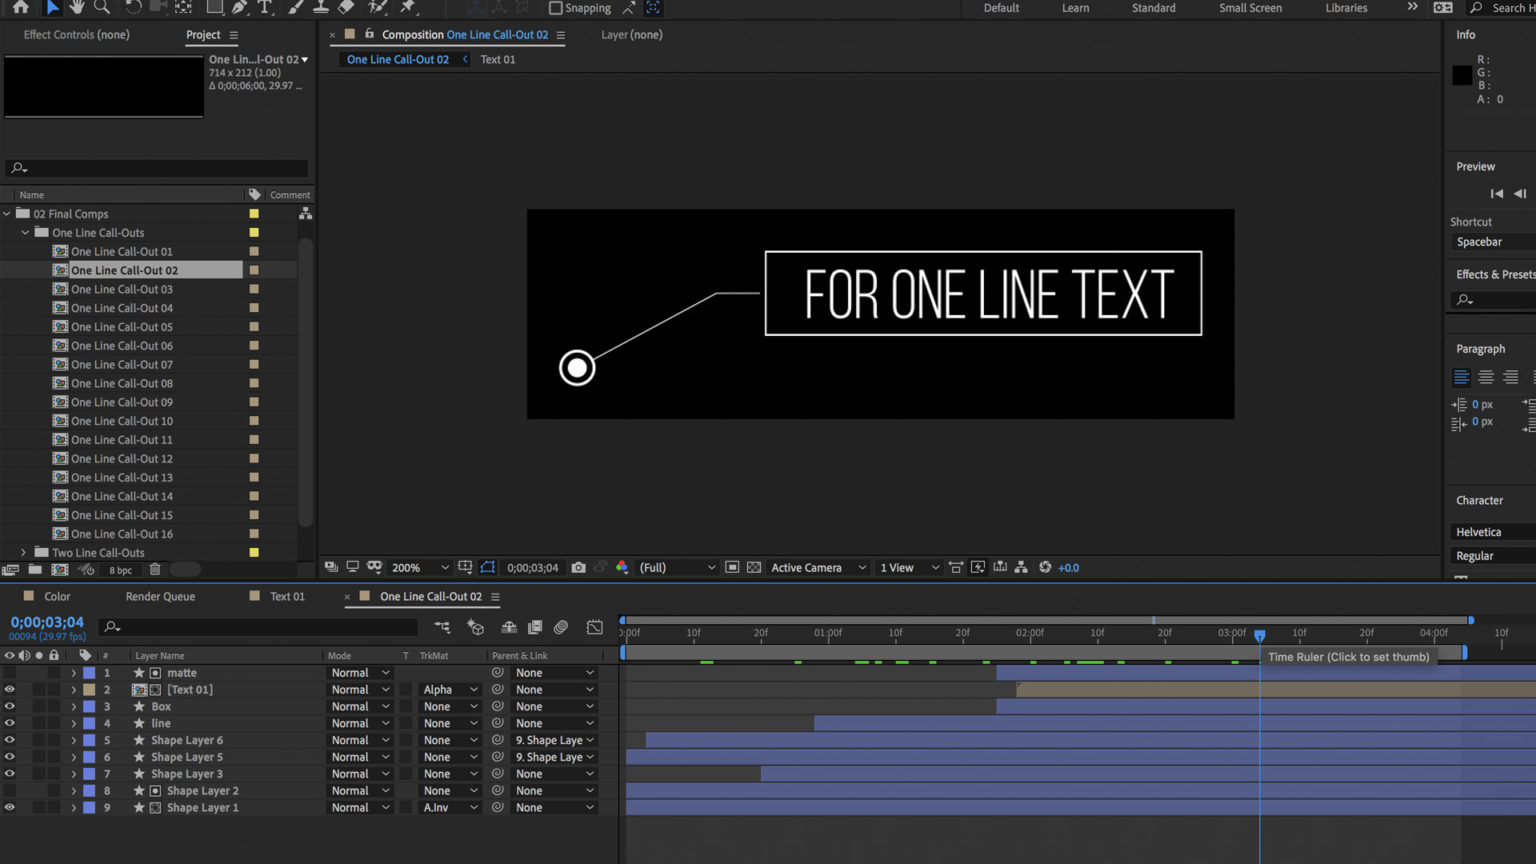Screen dimensions: 1536x864
Task: Open the blend mode dropdown for the Box layer
Action: point(359,706)
